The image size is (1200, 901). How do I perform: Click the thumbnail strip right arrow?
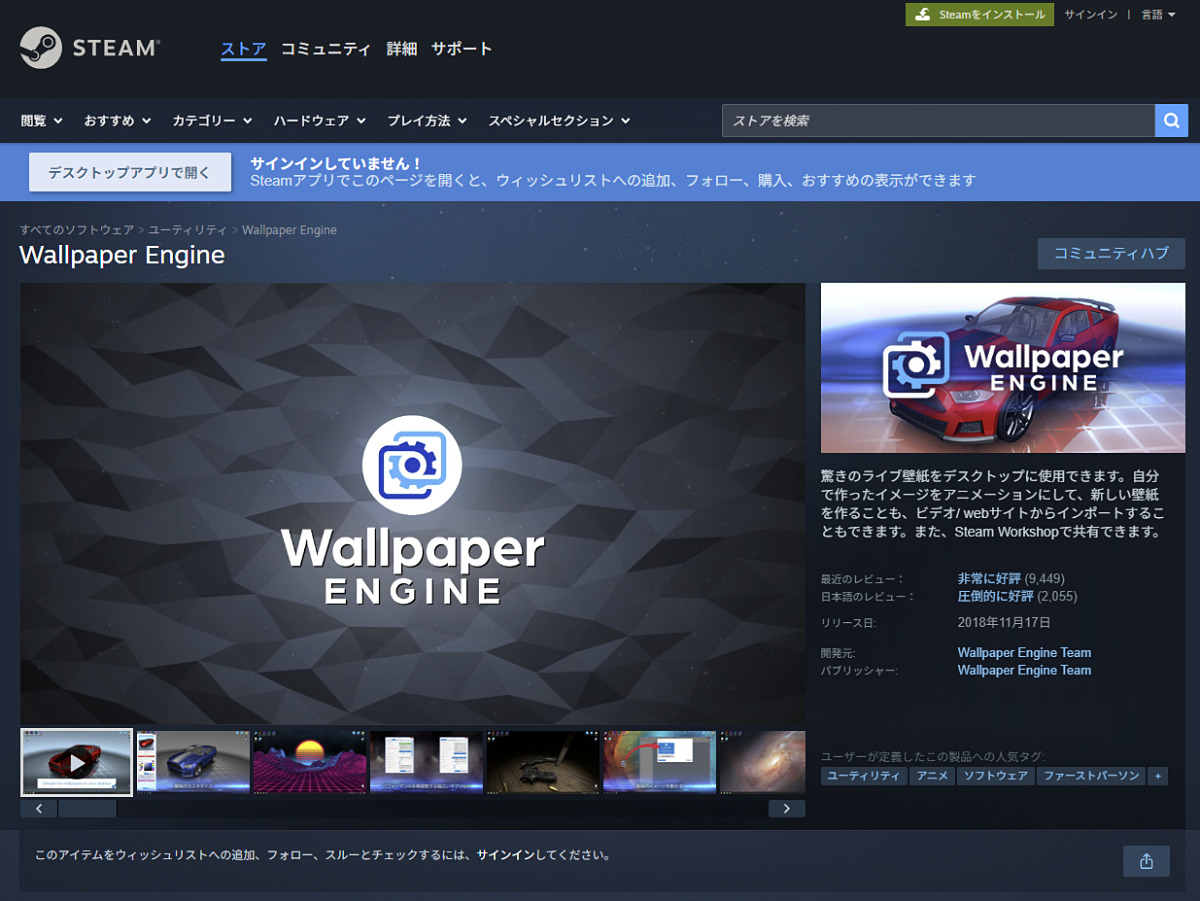(787, 808)
